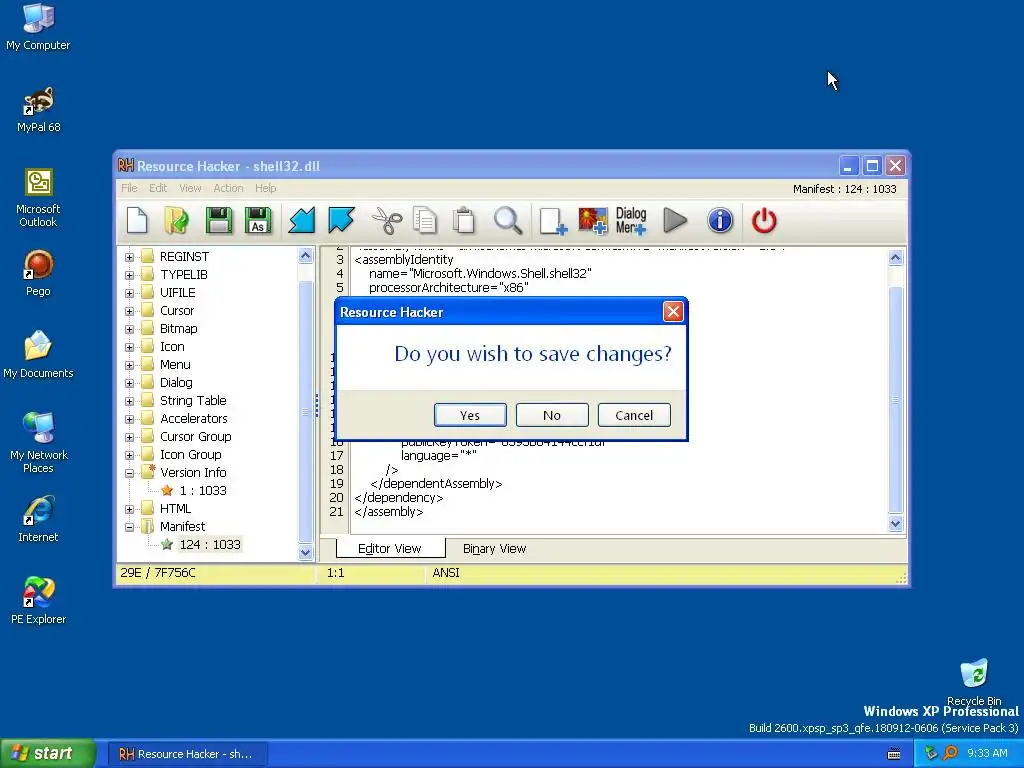Switch to Editor View tab
This screenshot has height=768, width=1024.
coord(390,548)
